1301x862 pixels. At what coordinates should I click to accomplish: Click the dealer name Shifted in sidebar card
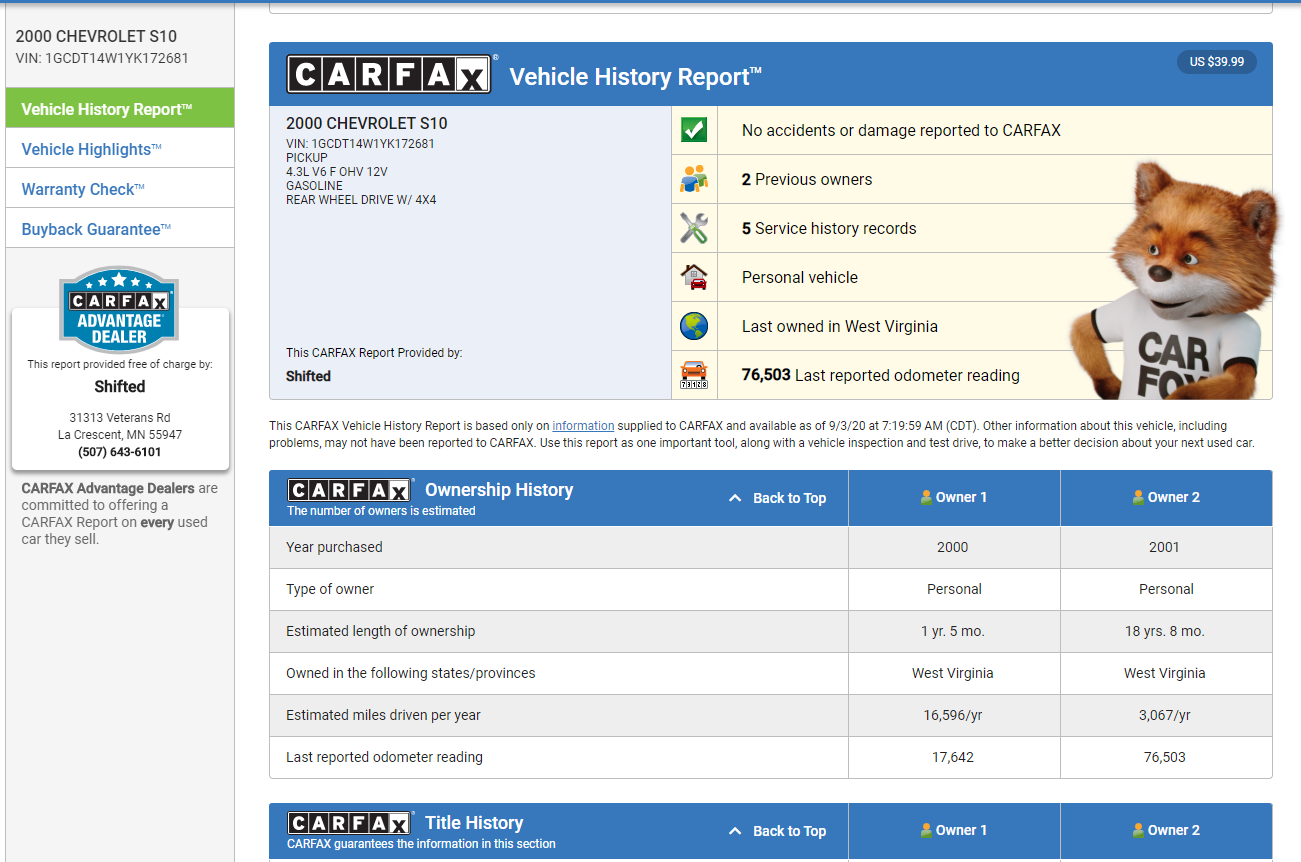(120, 386)
